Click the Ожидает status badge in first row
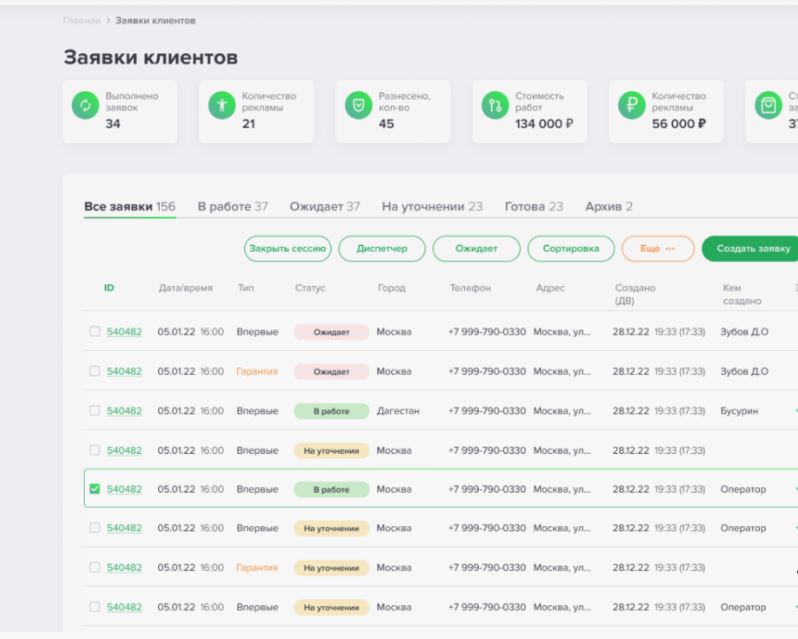Screen dimensions: 798x639 point(331,332)
